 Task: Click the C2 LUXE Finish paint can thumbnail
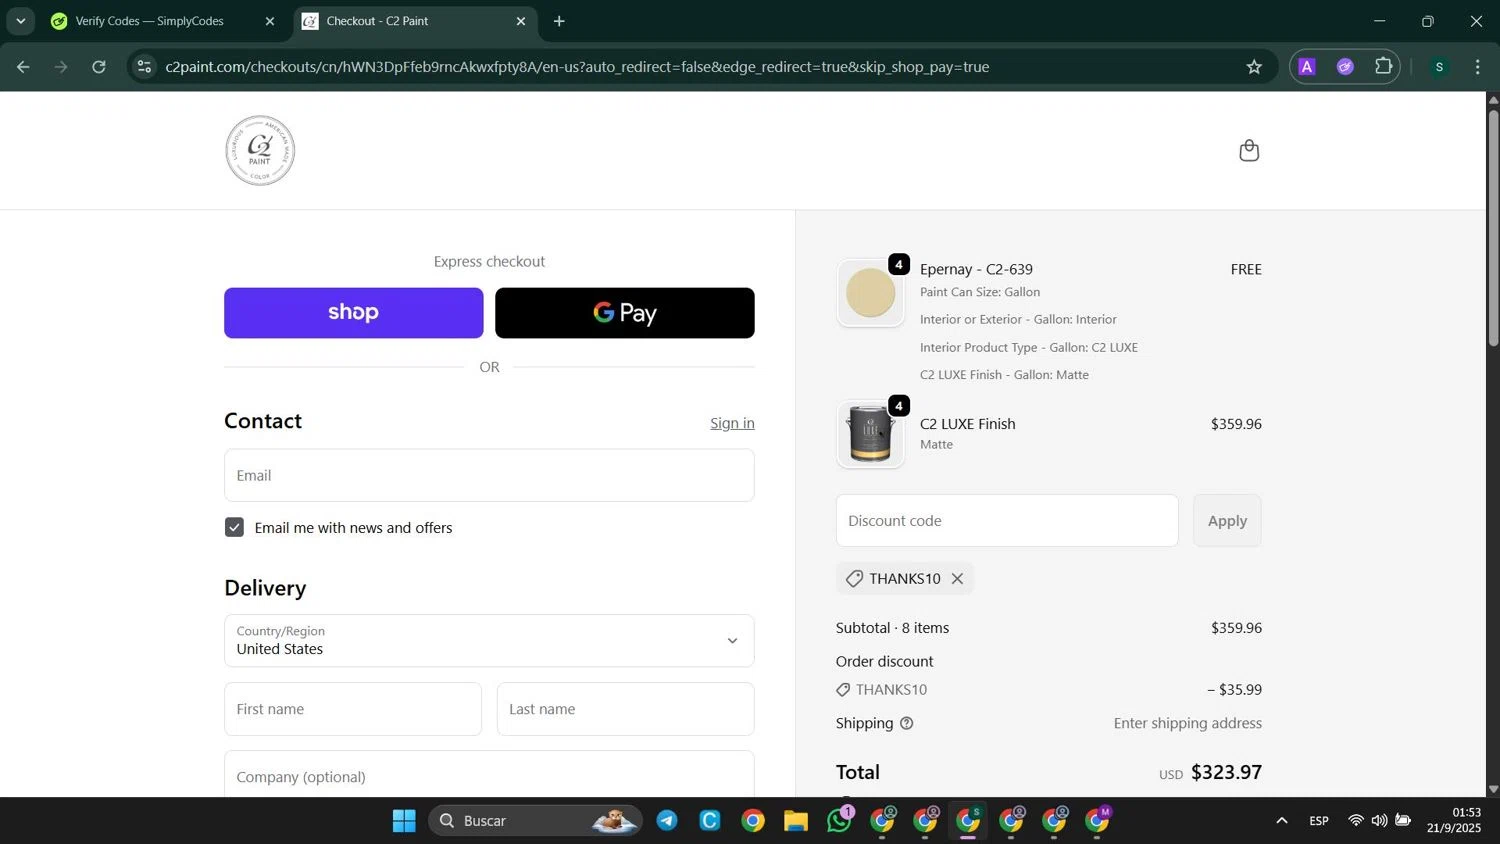point(871,435)
